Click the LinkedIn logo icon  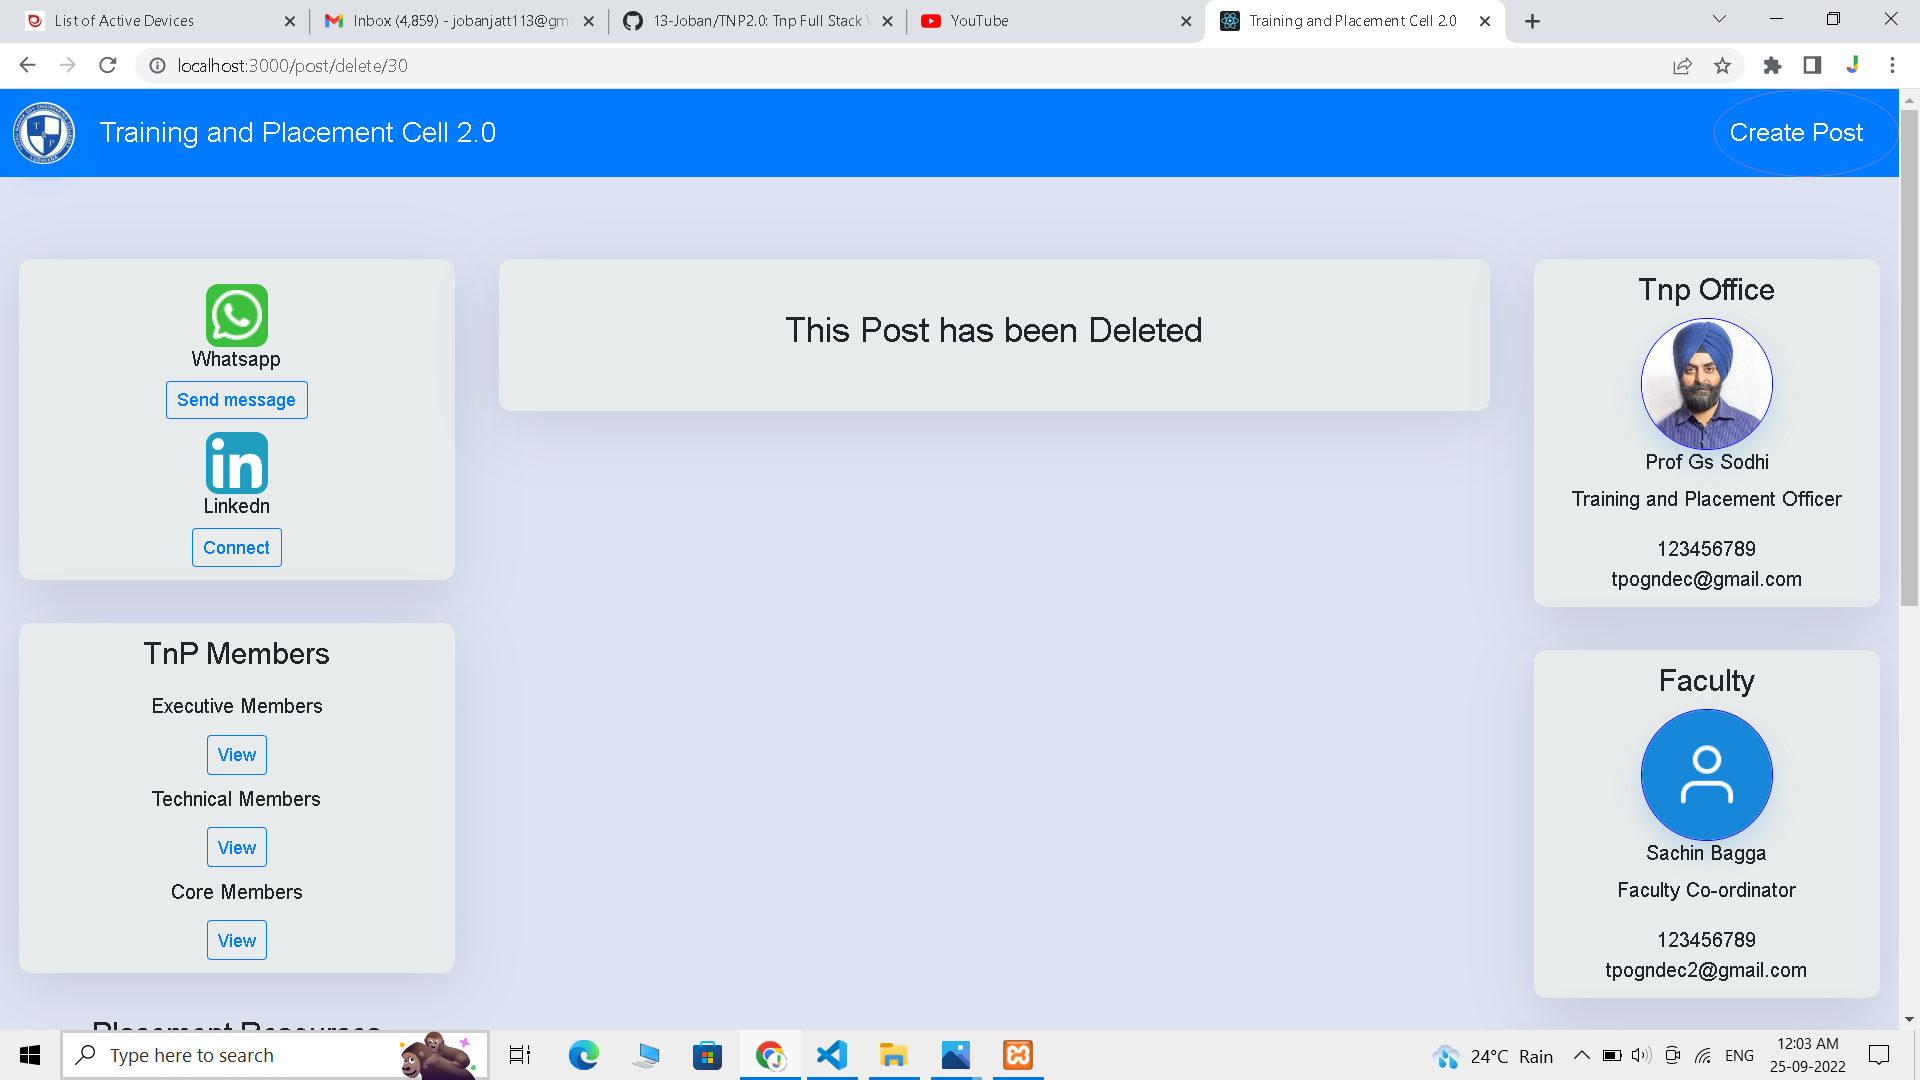237,462
